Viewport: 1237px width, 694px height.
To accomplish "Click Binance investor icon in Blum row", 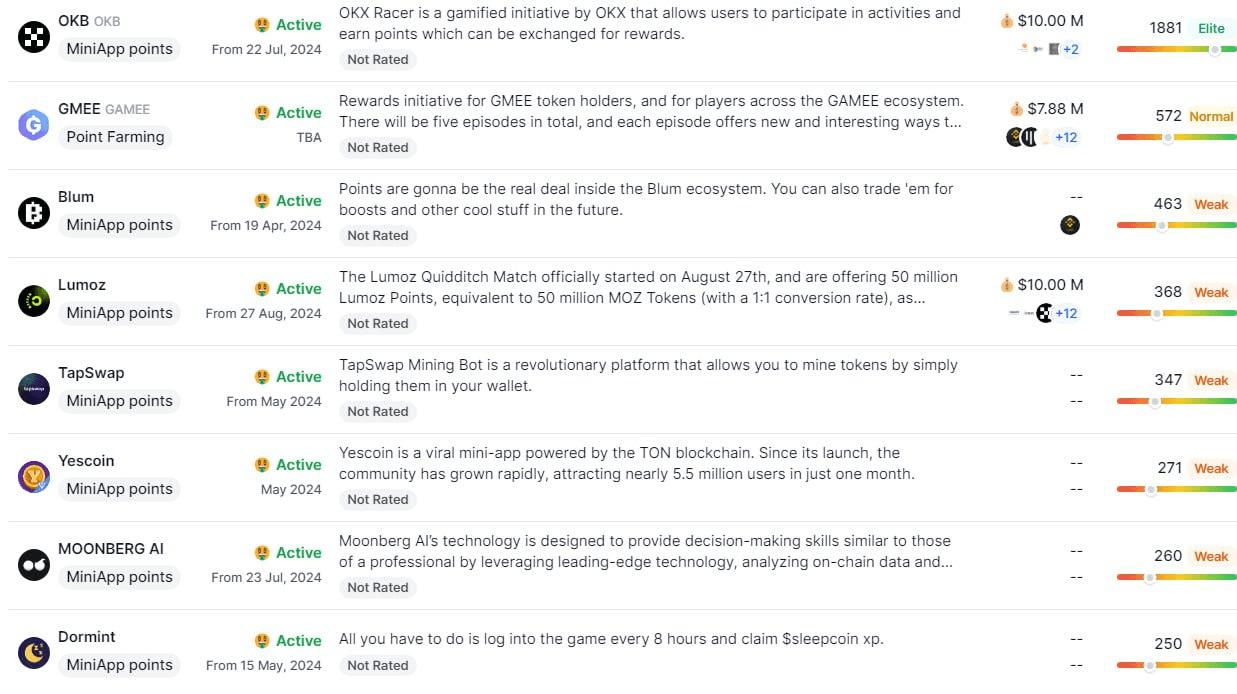I will coord(1070,225).
